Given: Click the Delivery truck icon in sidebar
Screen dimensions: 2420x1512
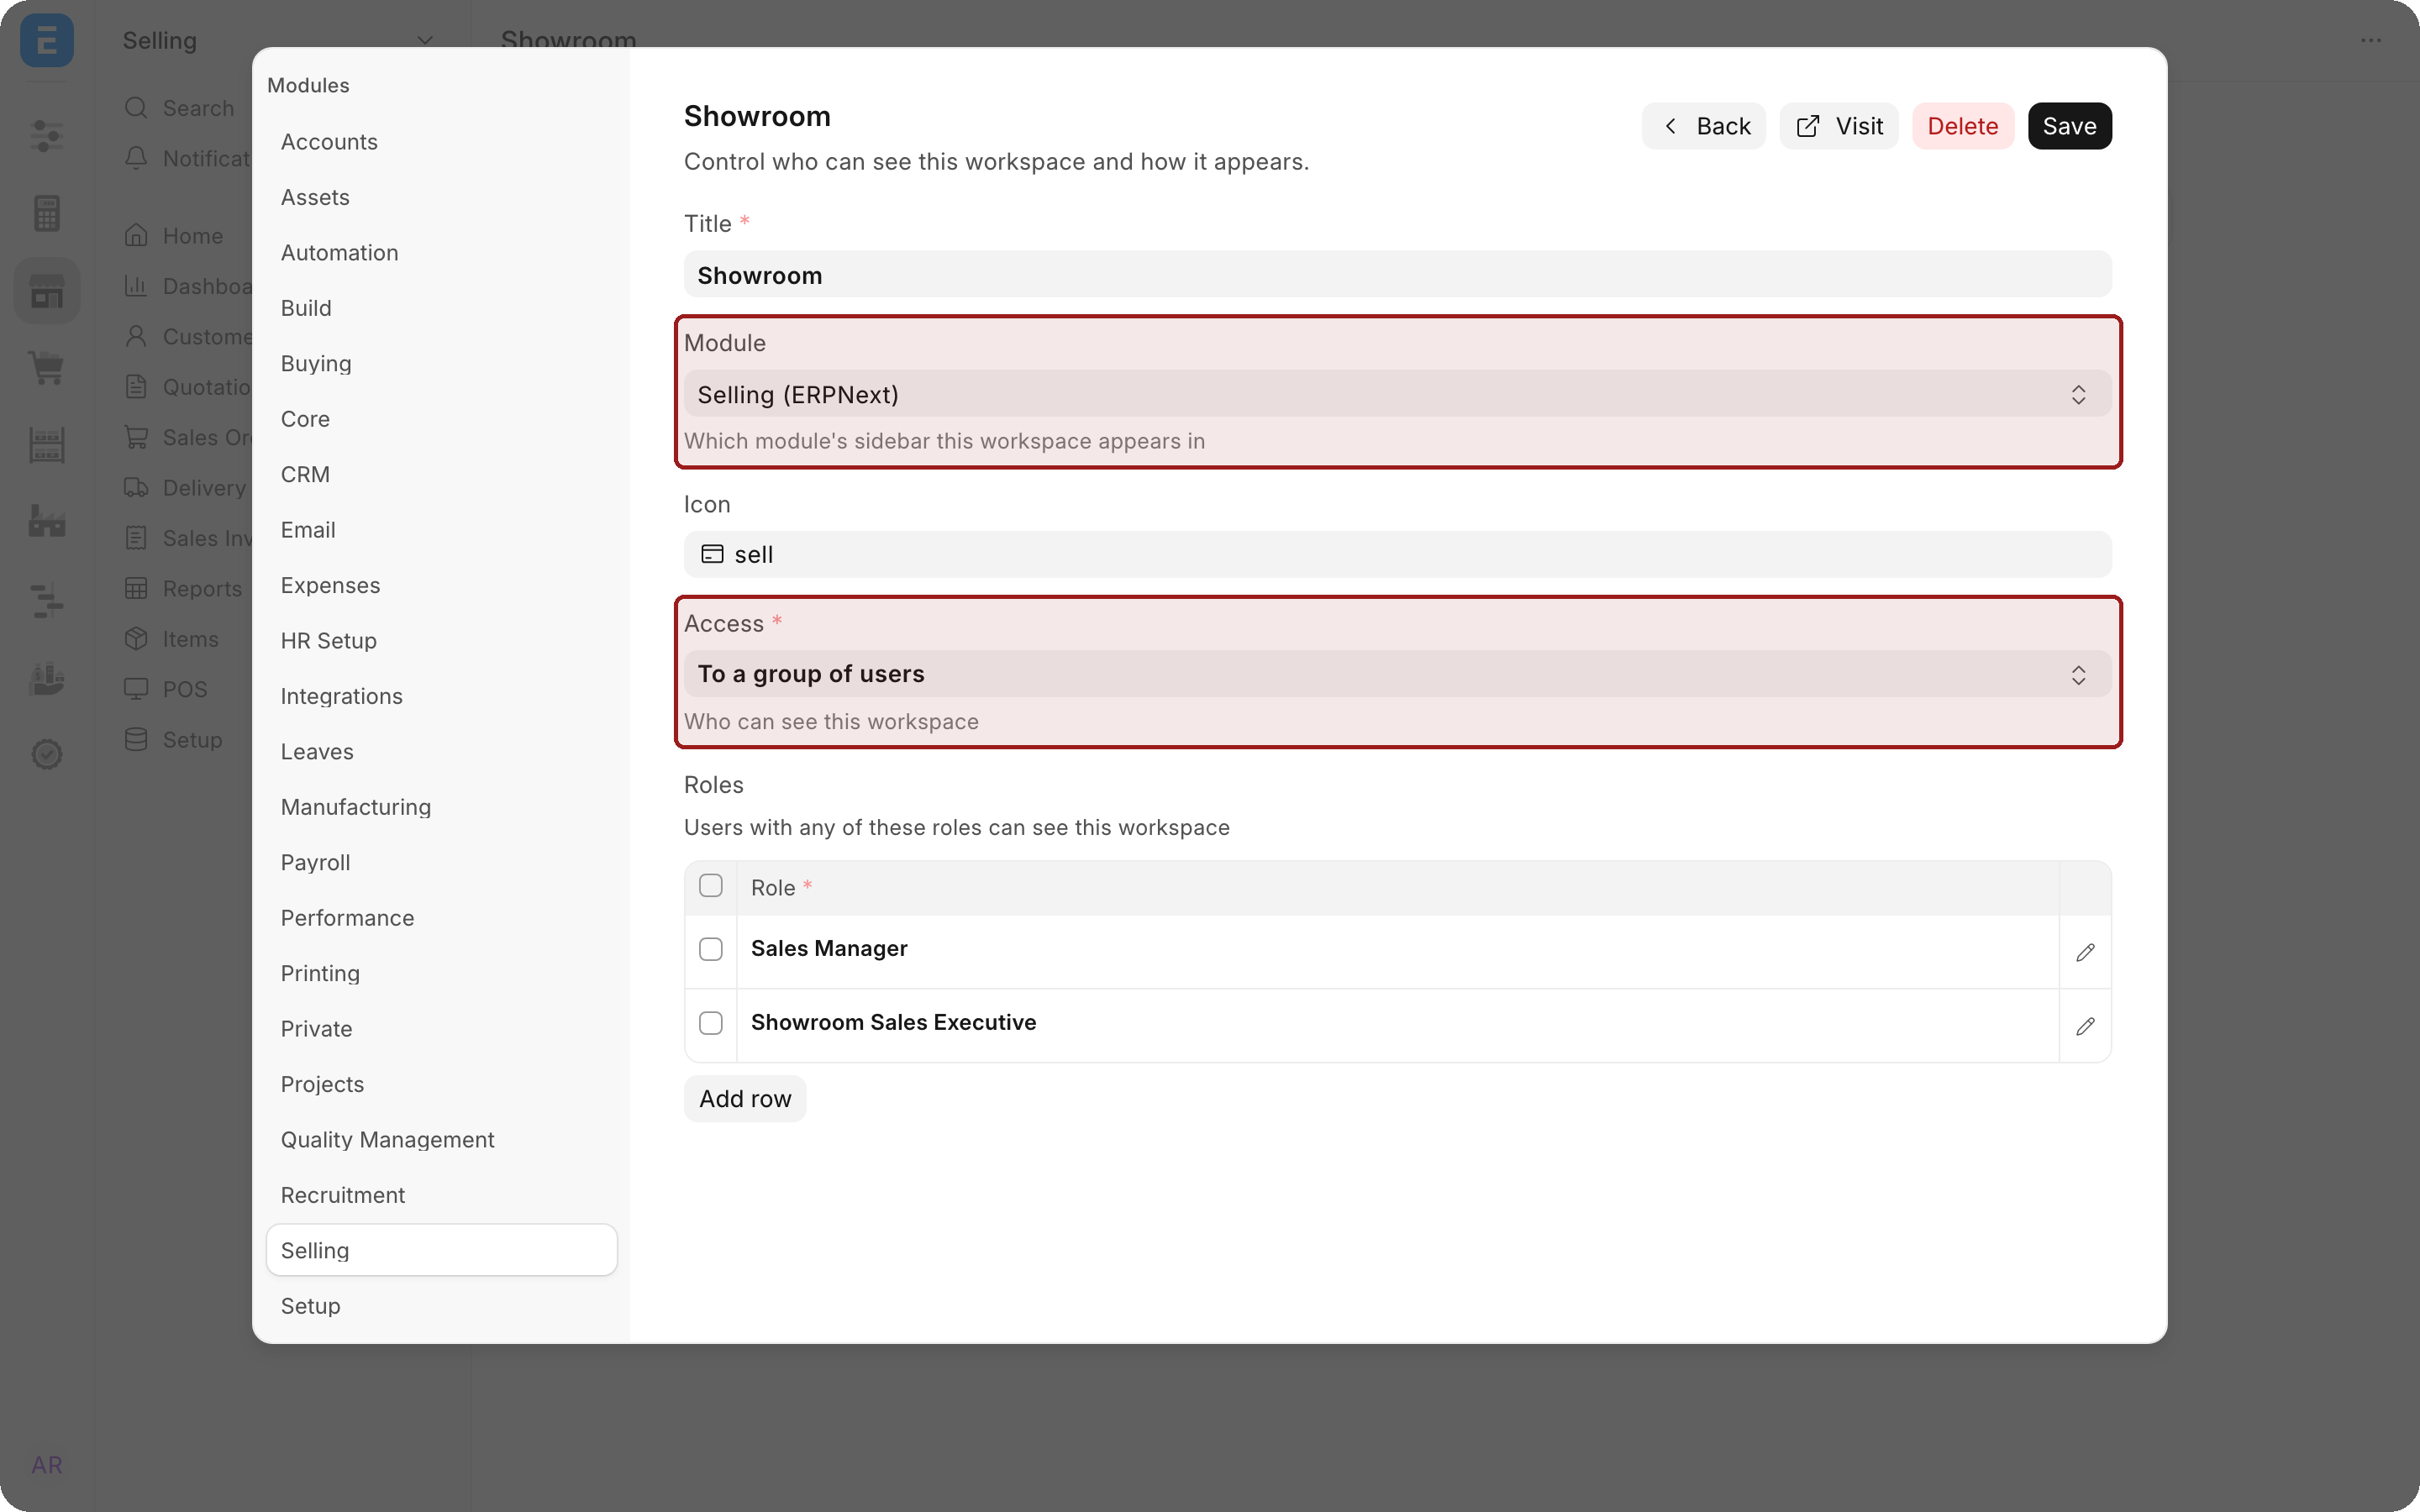Looking at the screenshot, I should pyautogui.click(x=136, y=487).
